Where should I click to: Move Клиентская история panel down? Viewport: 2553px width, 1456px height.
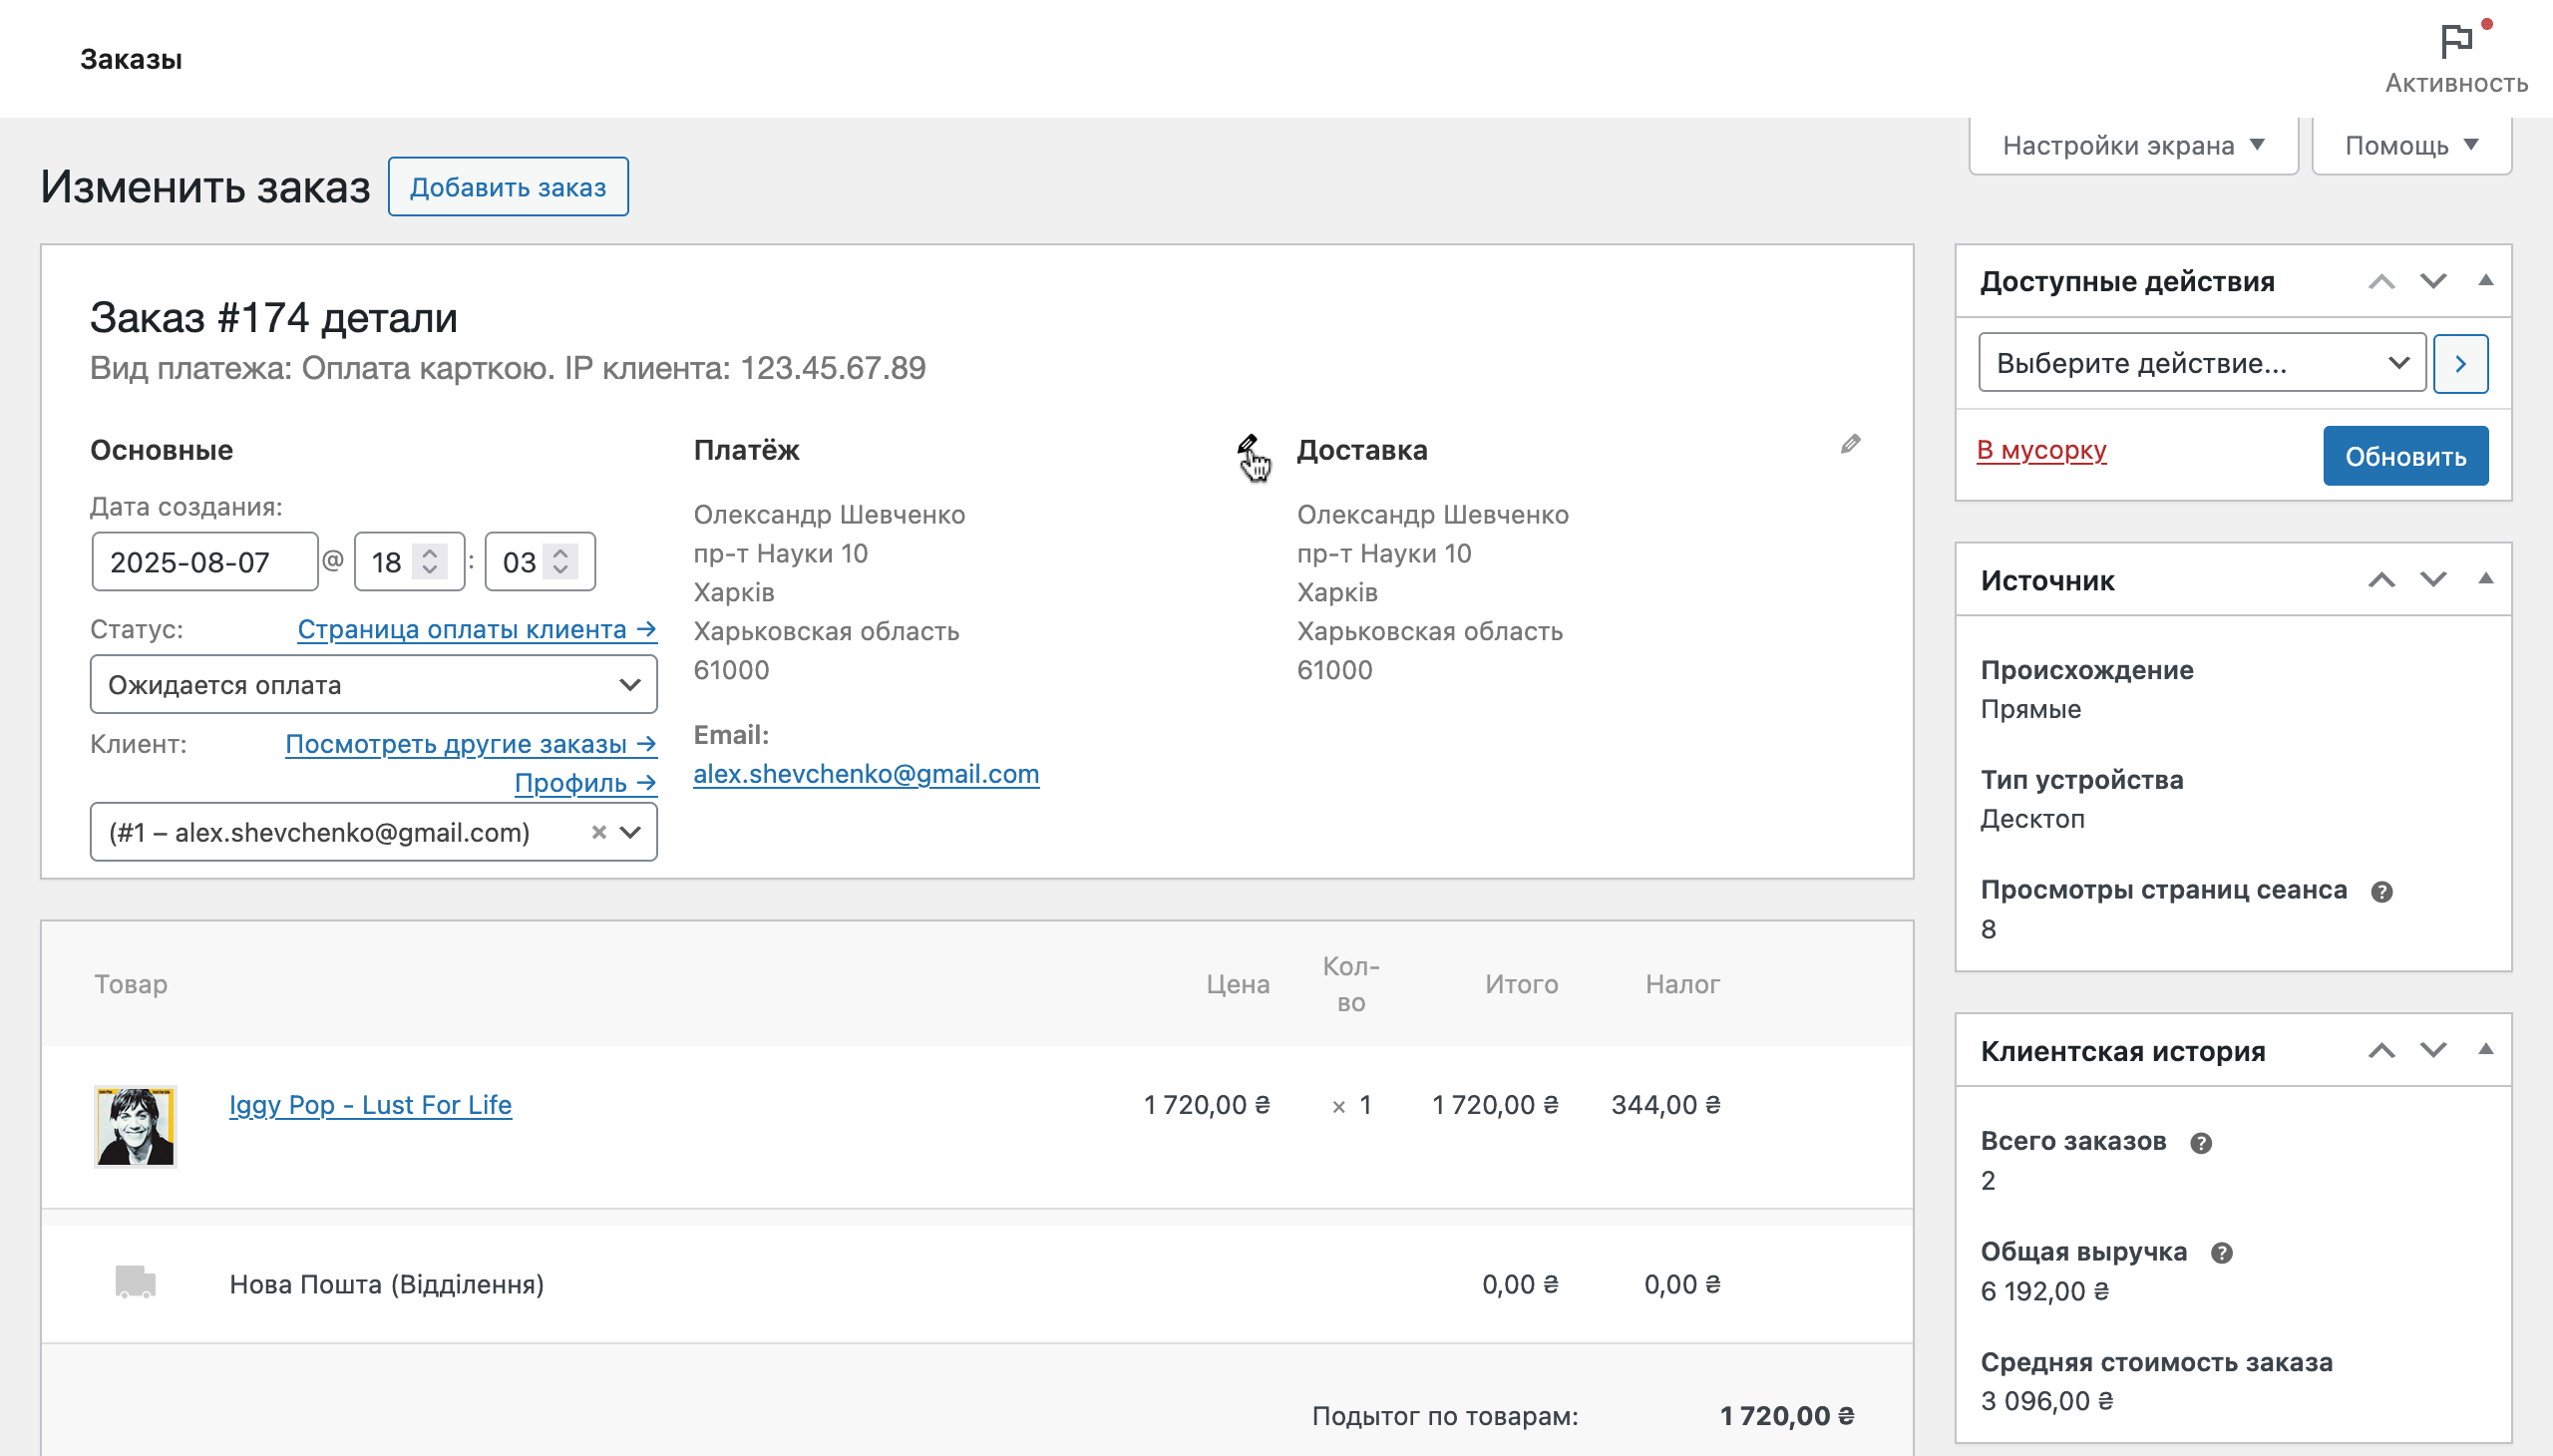[x=2433, y=1050]
